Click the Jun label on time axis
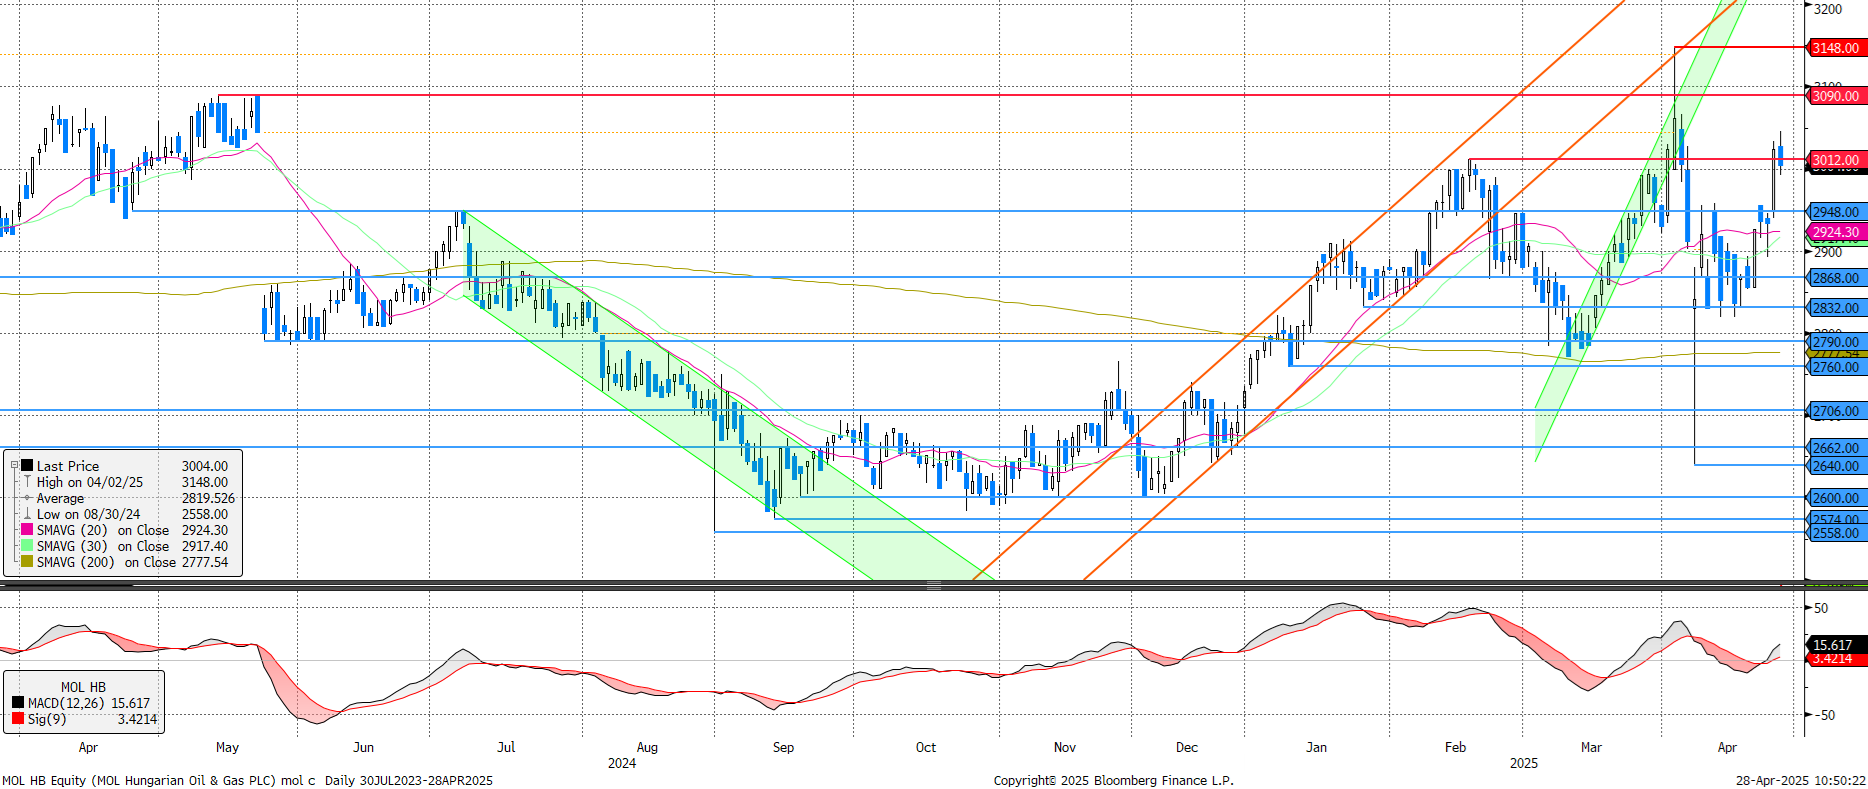 coord(363,747)
